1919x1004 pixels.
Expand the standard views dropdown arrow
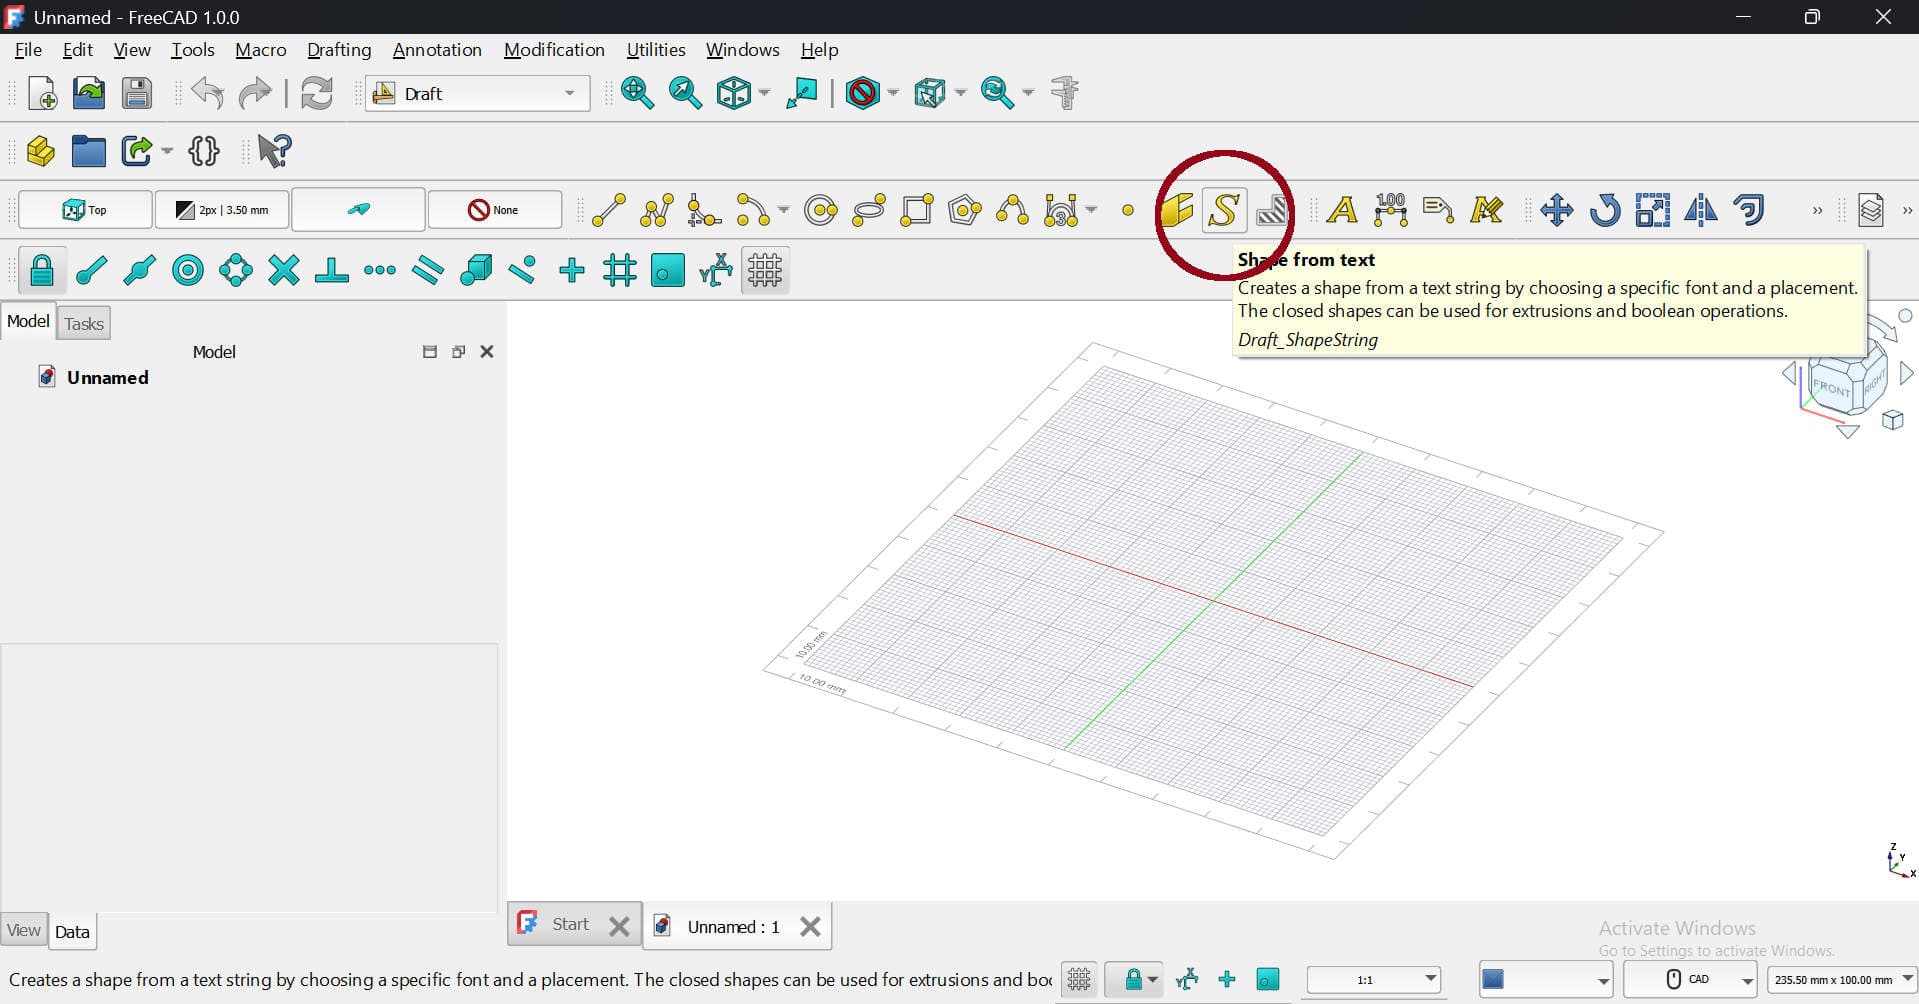[764, 93]
